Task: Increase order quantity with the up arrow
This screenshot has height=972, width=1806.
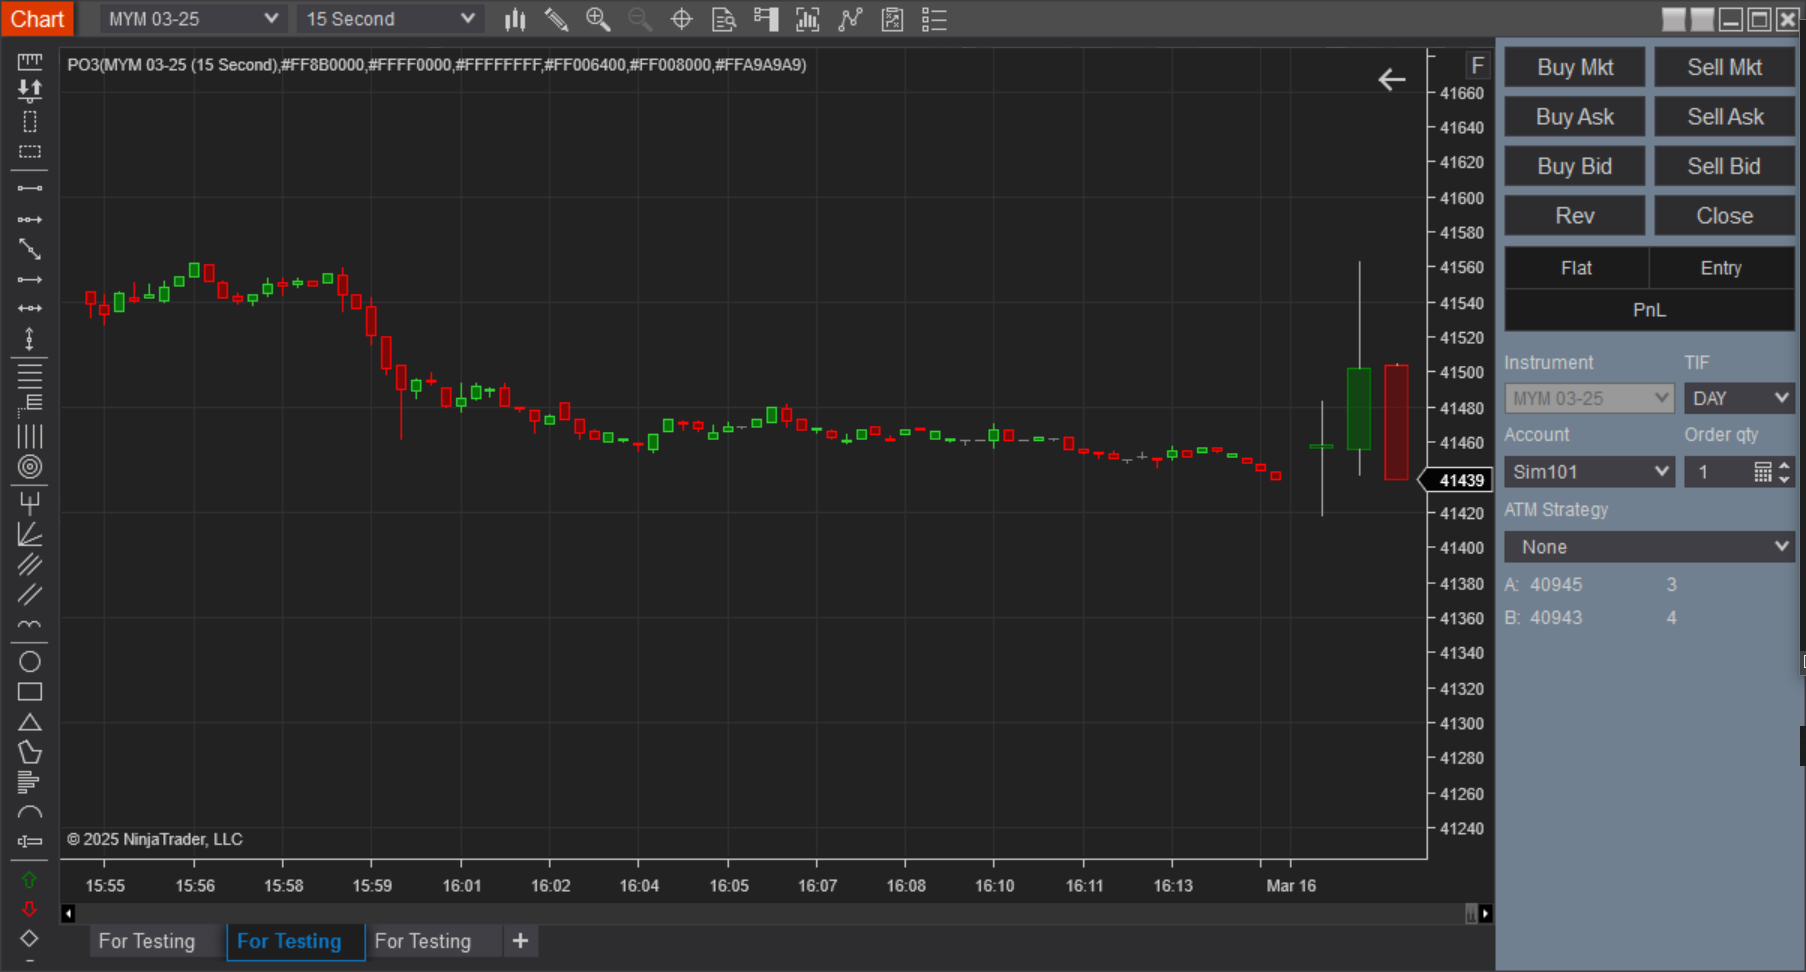Action: tap(1784, 465)
